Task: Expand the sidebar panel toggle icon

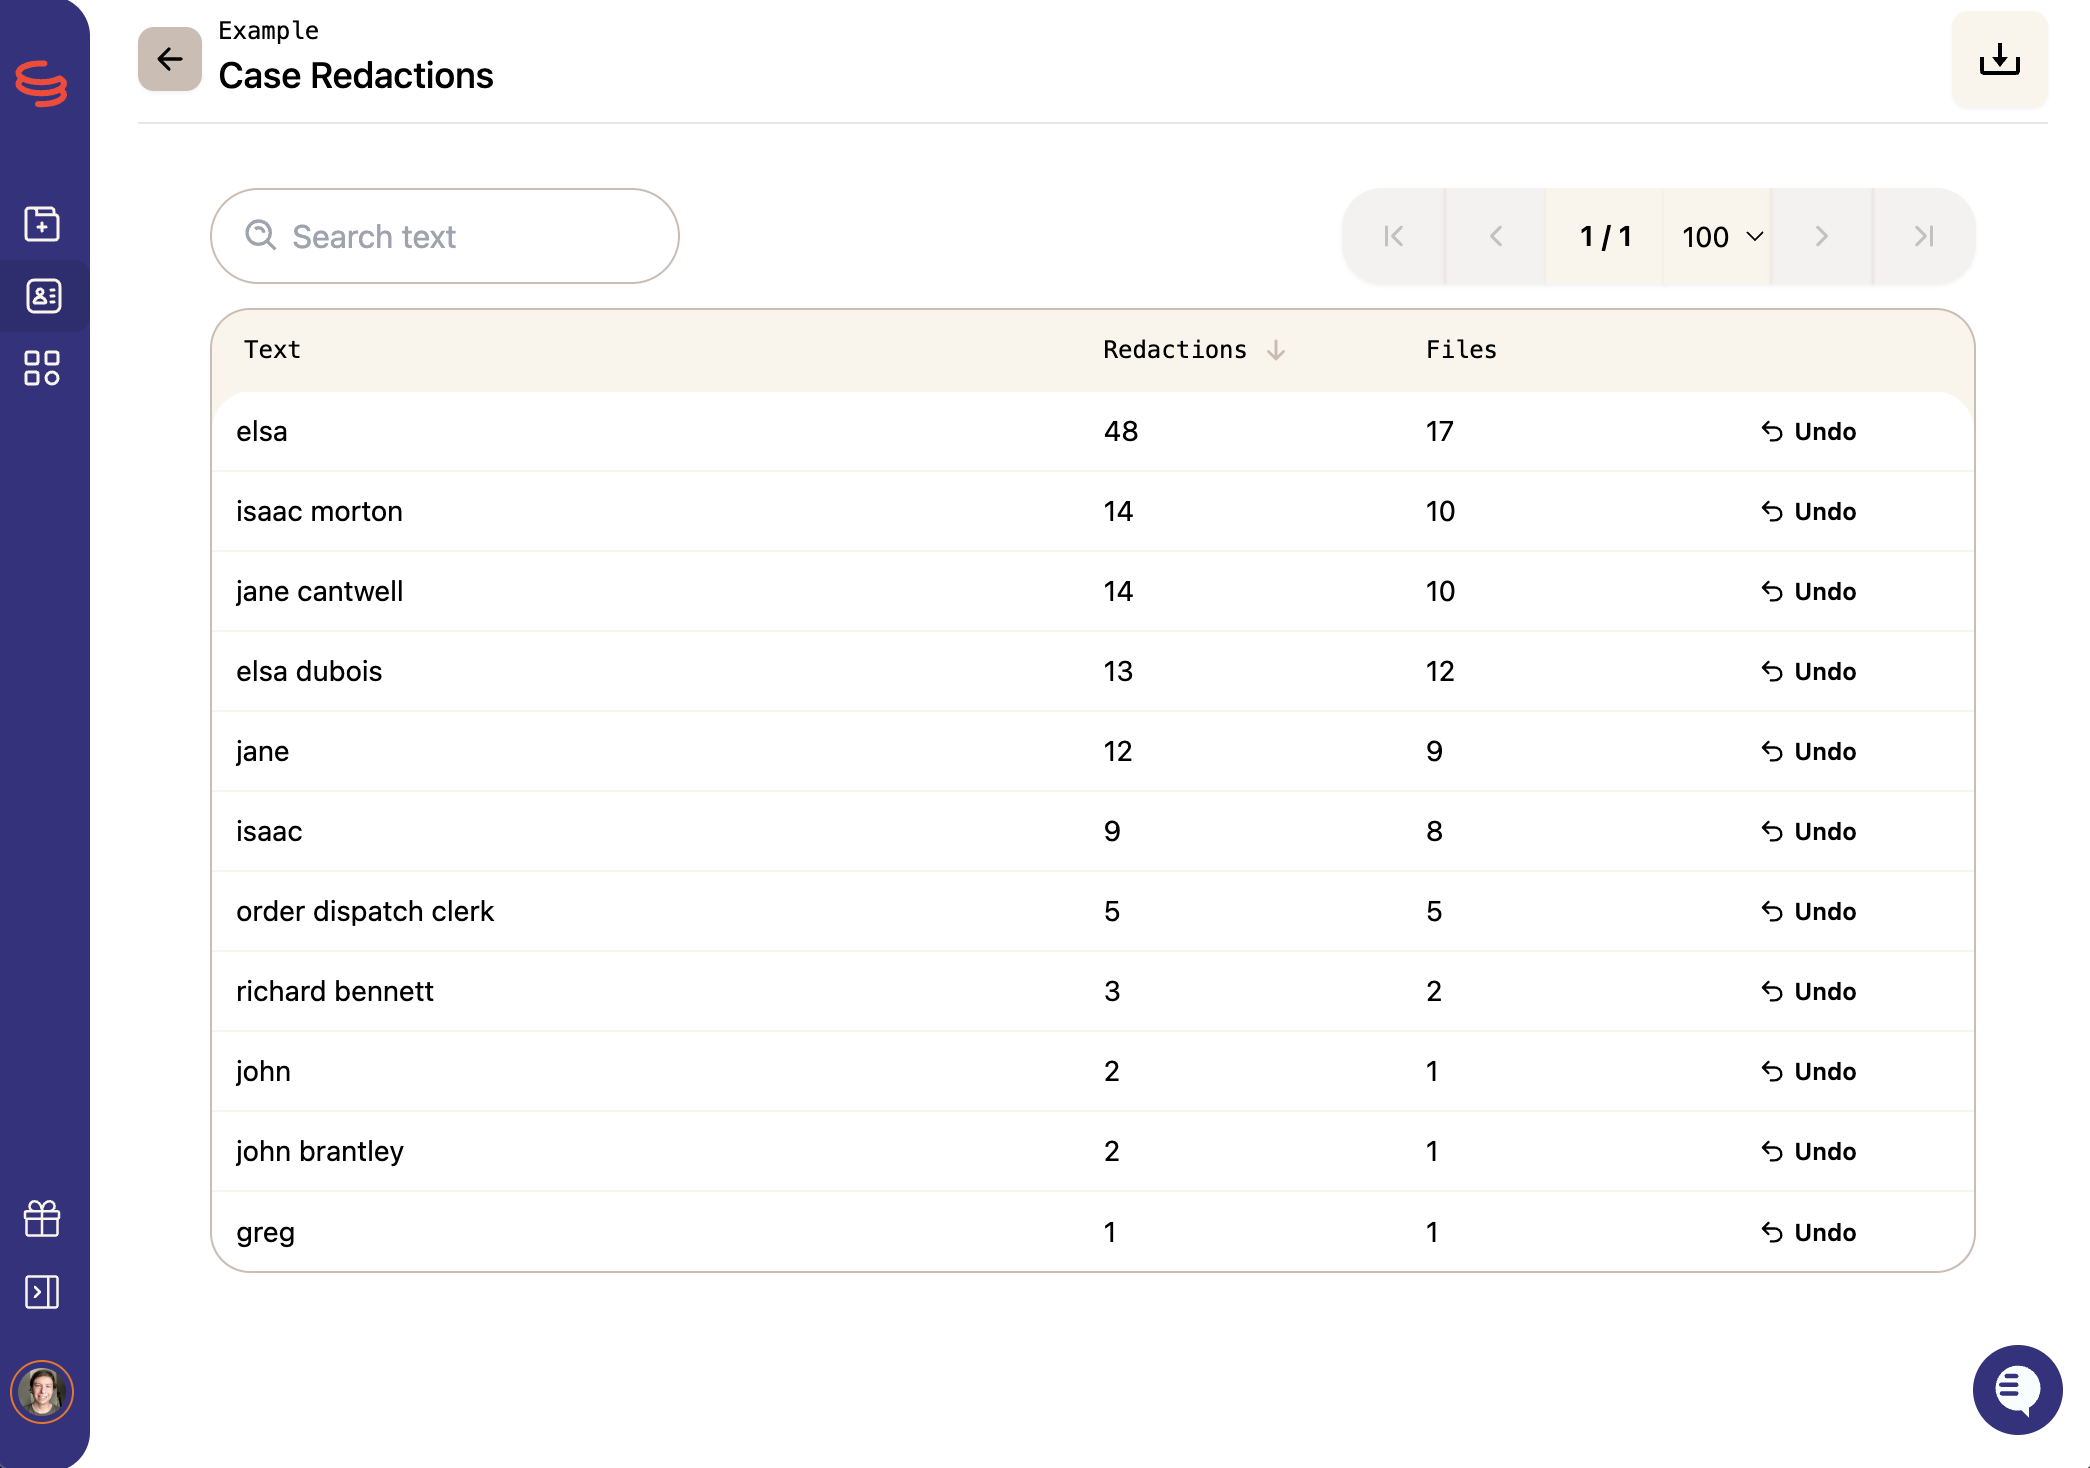Action: [42, 1292]
